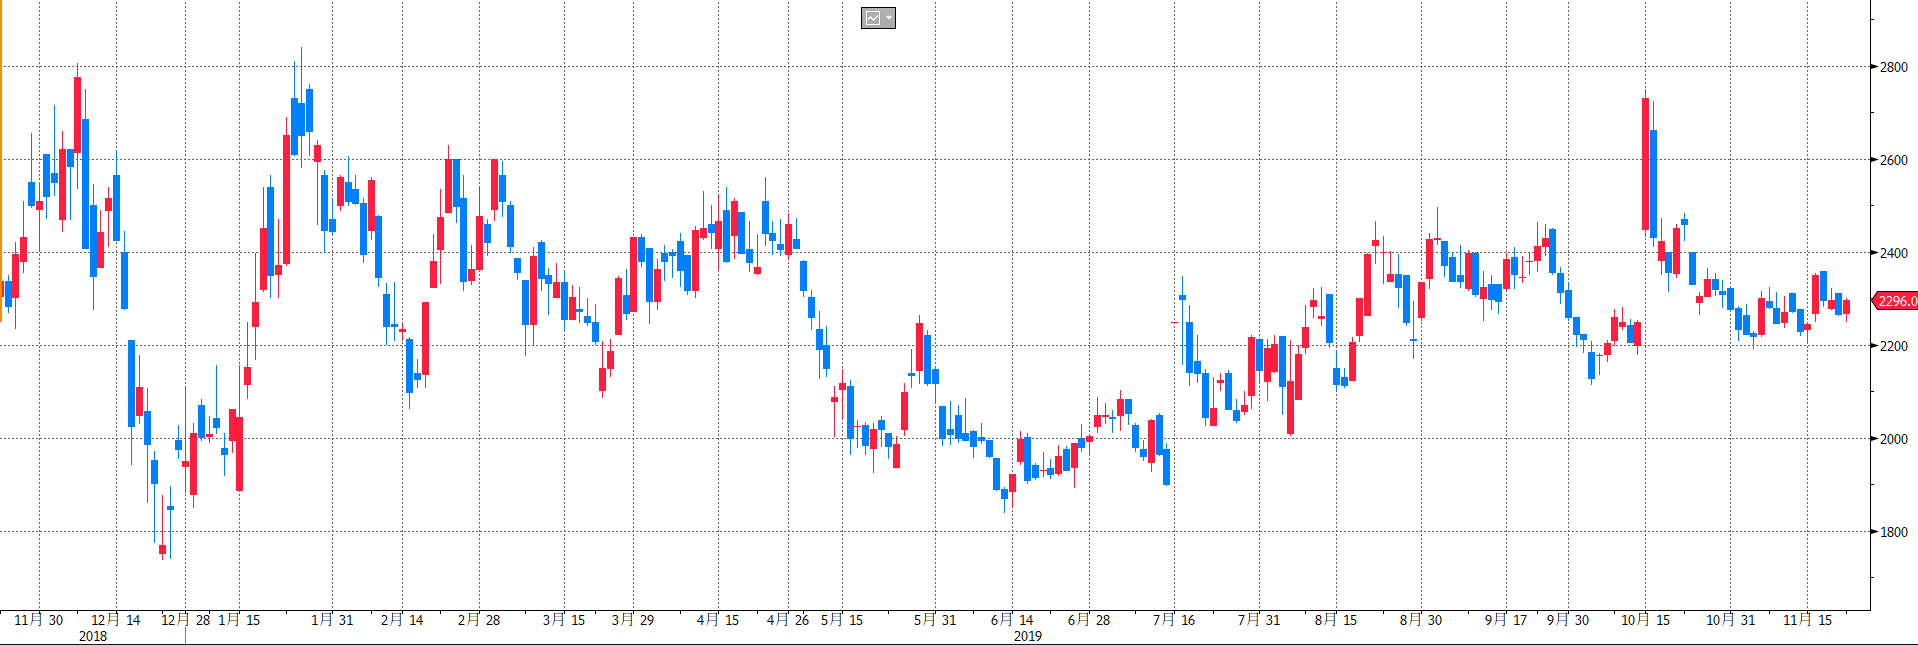
Task: Click the red 2296.0 last price tag
Action: (1896, 301)
